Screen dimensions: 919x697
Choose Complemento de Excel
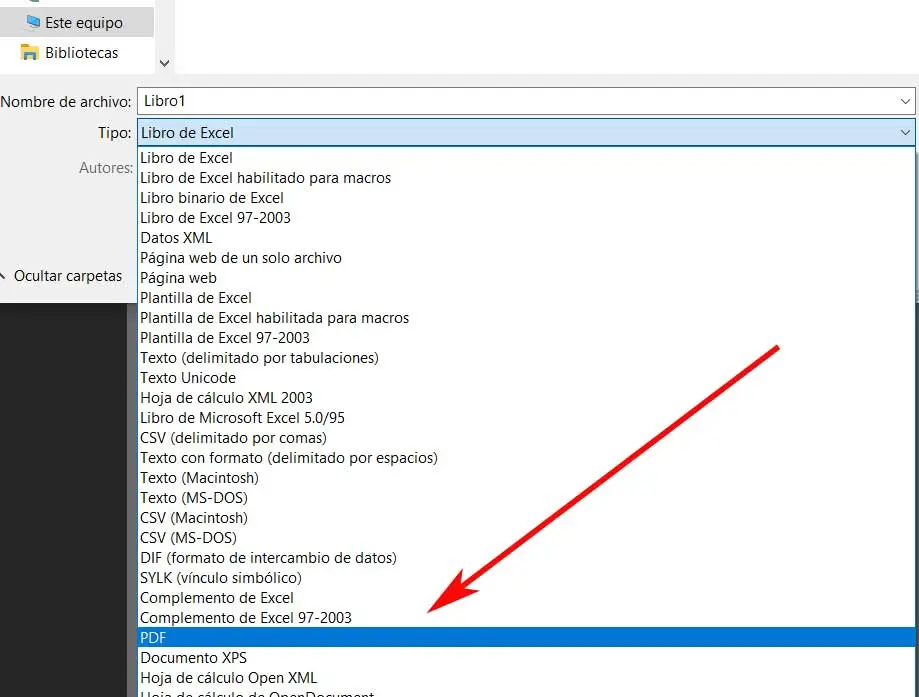click(526, 598)
